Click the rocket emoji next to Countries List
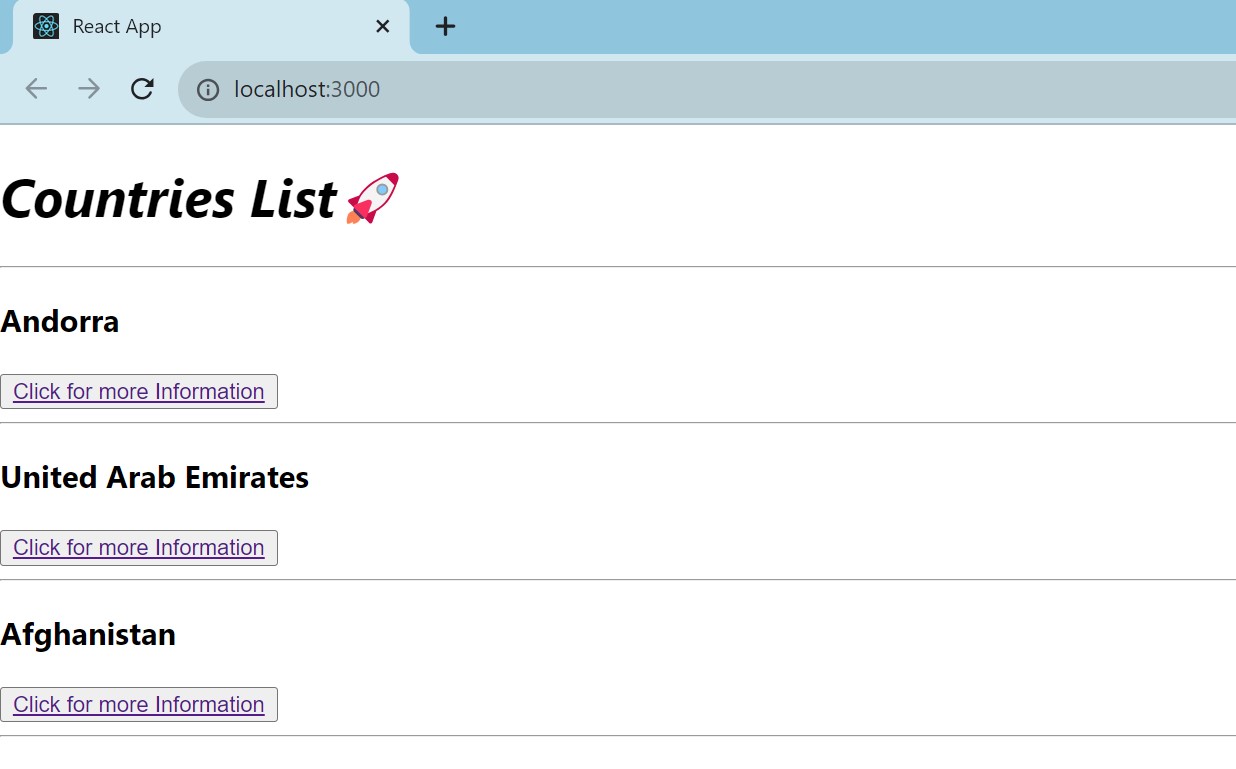This screenshot has height=769, width=1236. 372,198
